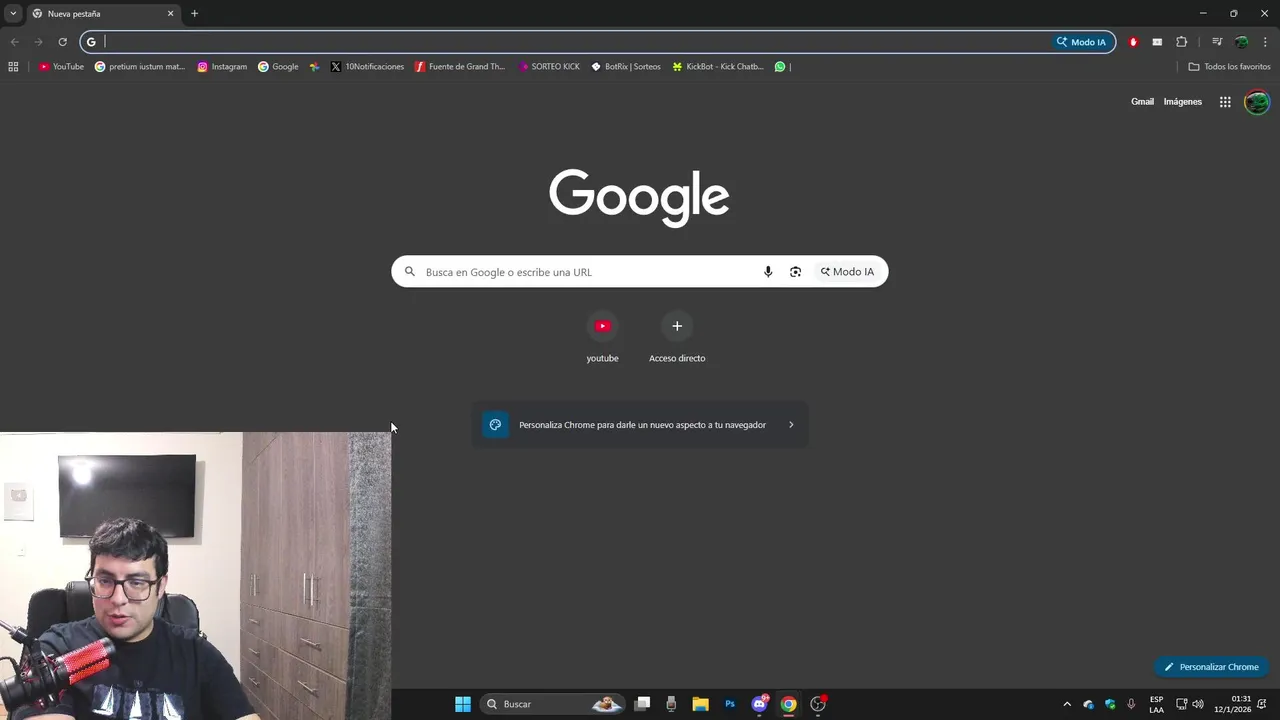Open Photoshop from the taskbar
Image resolution: width=1280 pixels, height=720 pixels.
pos(730,704)
